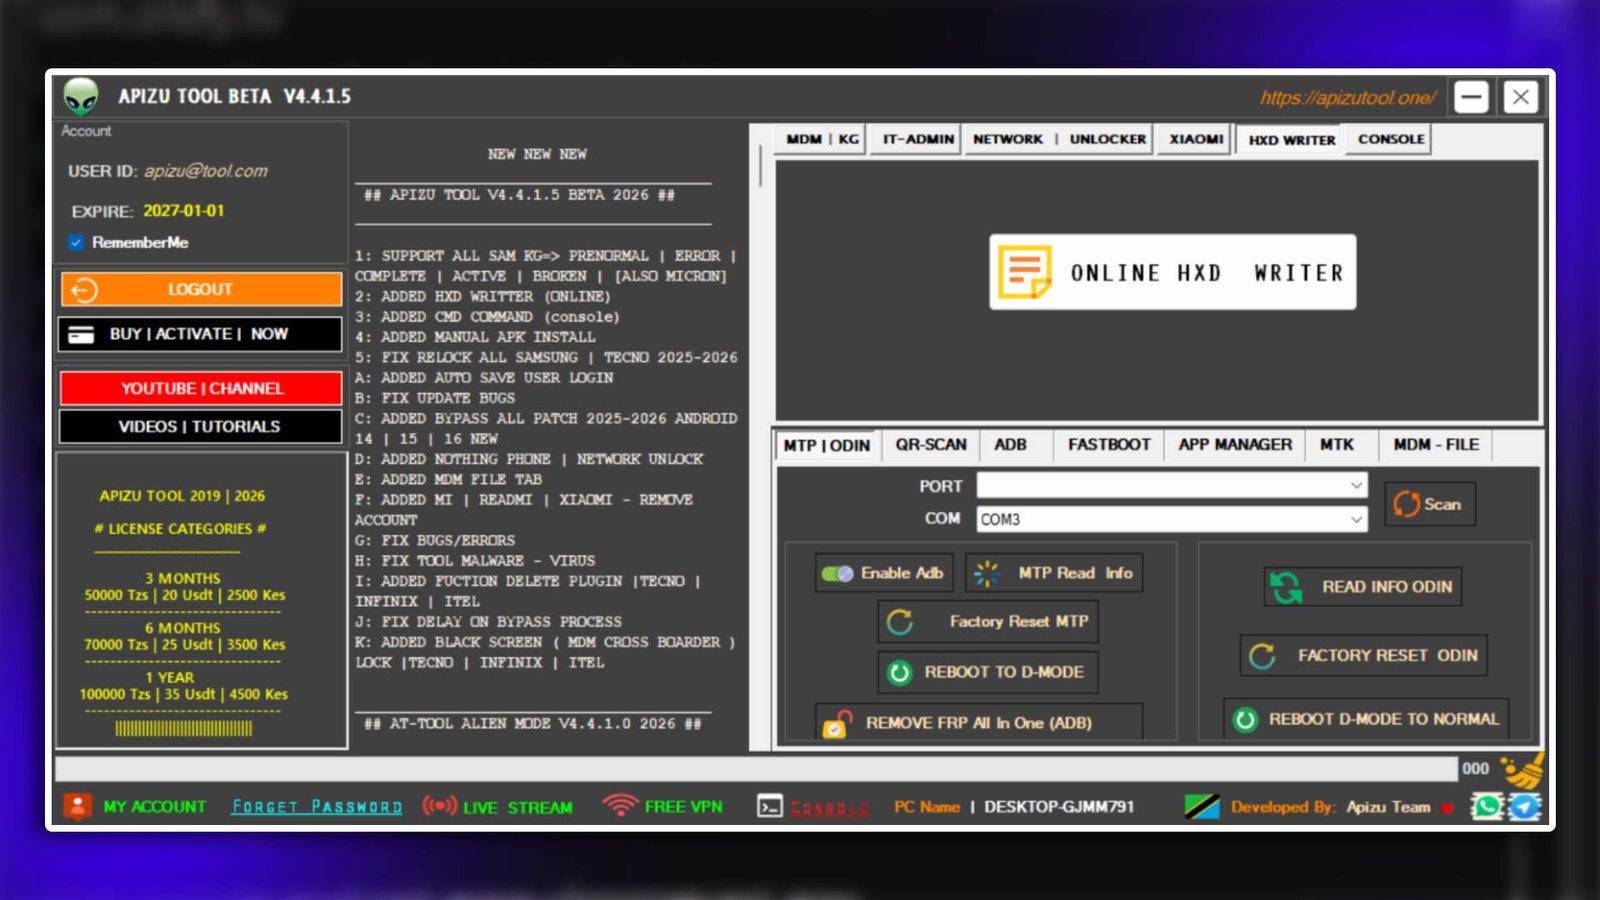The height and width of the screenshot is (900, 1600).
Task: Click the Read Info Odin sync icon
Action: 1288,587
